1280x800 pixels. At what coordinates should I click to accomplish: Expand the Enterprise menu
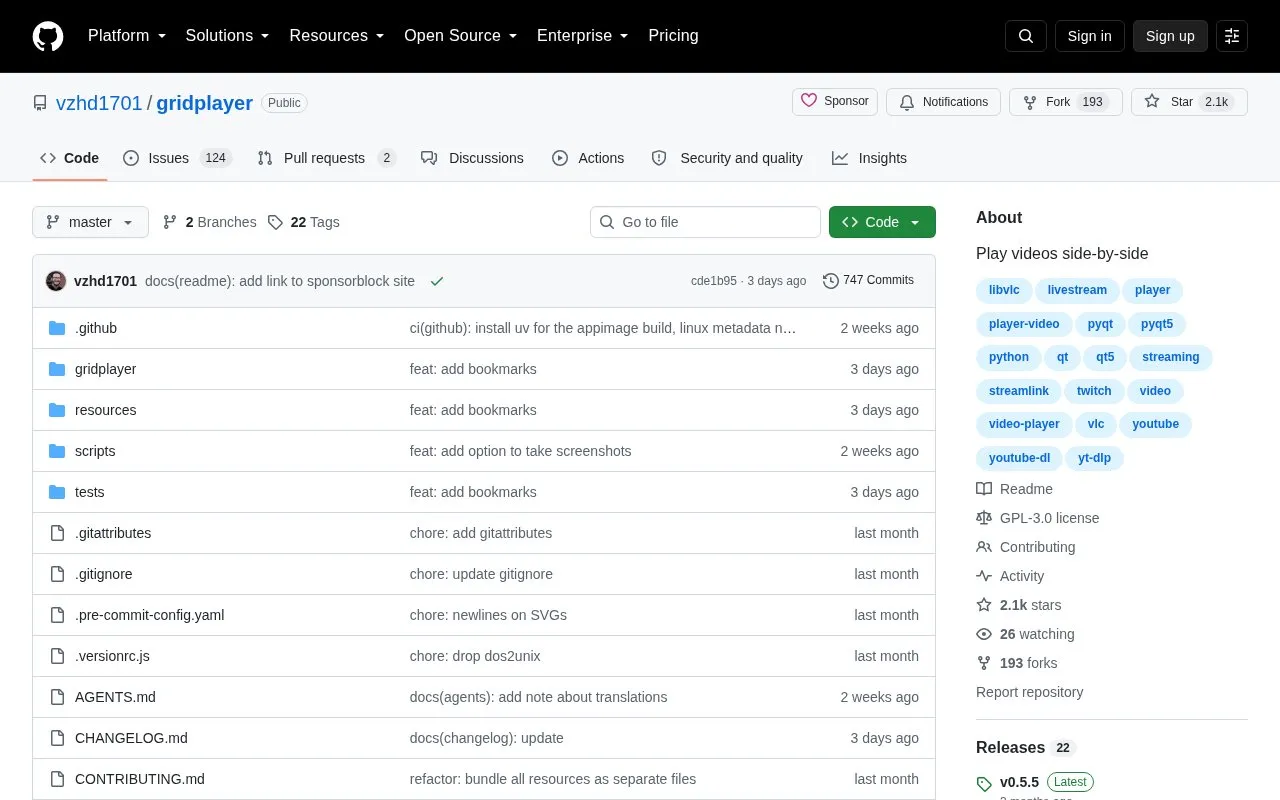tap(583, 36)
